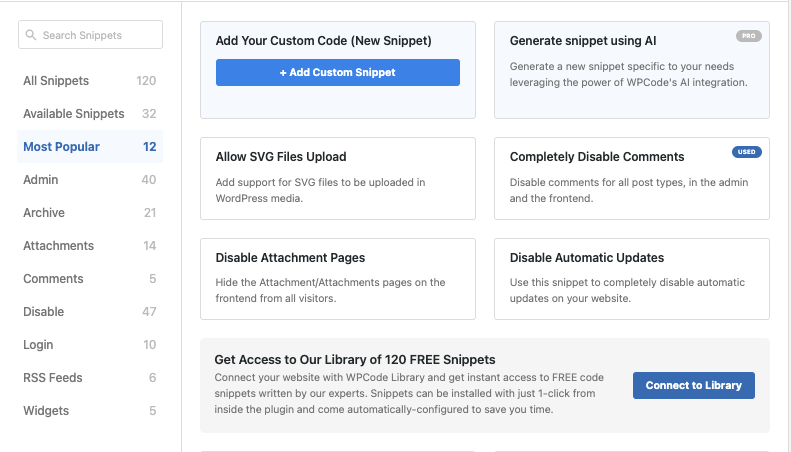Open the RSS Feeds category

90,378
